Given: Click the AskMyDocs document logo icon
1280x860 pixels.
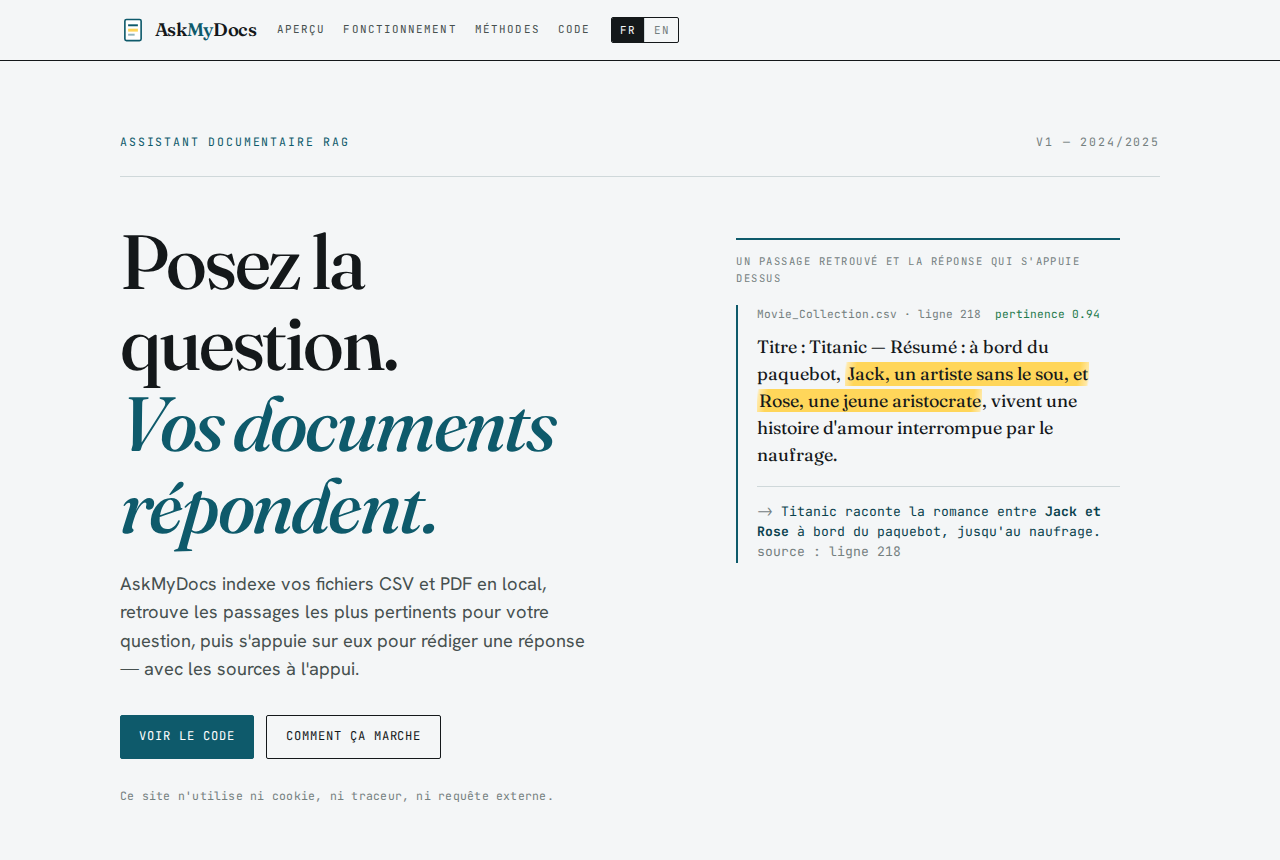Looking at the screenshot, I should pyautogui.click(x=133, y=30).
